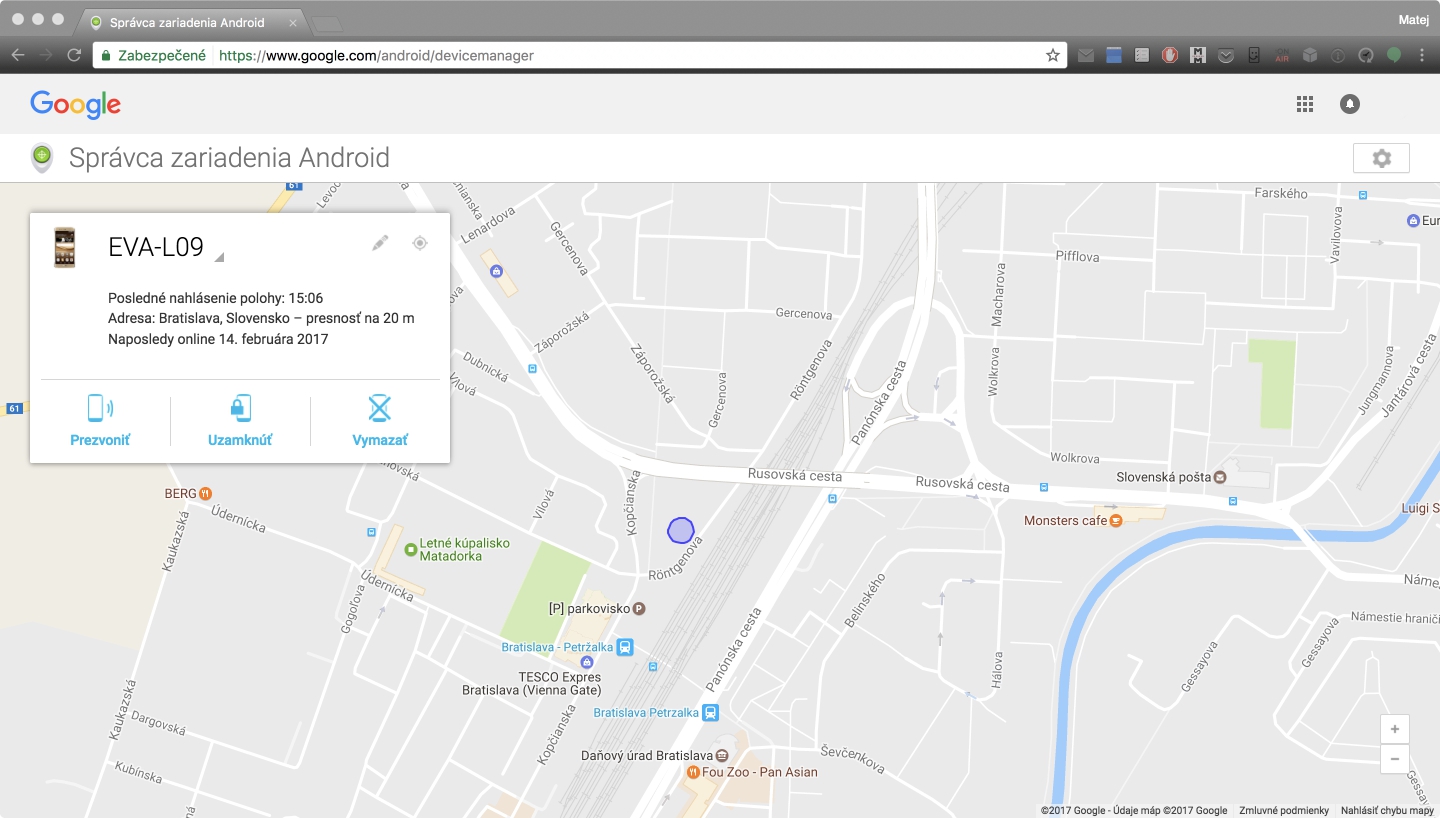Click the address bar URL field

tap(580, 56)
